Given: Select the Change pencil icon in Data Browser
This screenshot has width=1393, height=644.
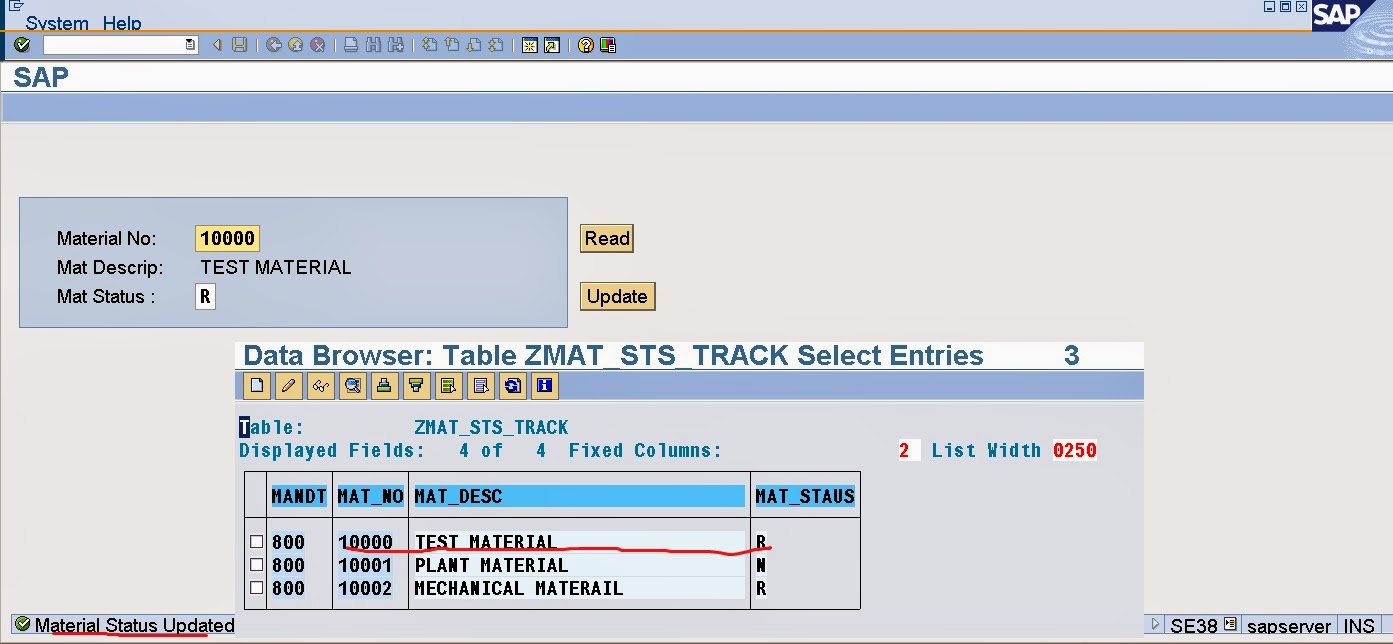Looking at the screenshot, I should click(x=289, y=385).
